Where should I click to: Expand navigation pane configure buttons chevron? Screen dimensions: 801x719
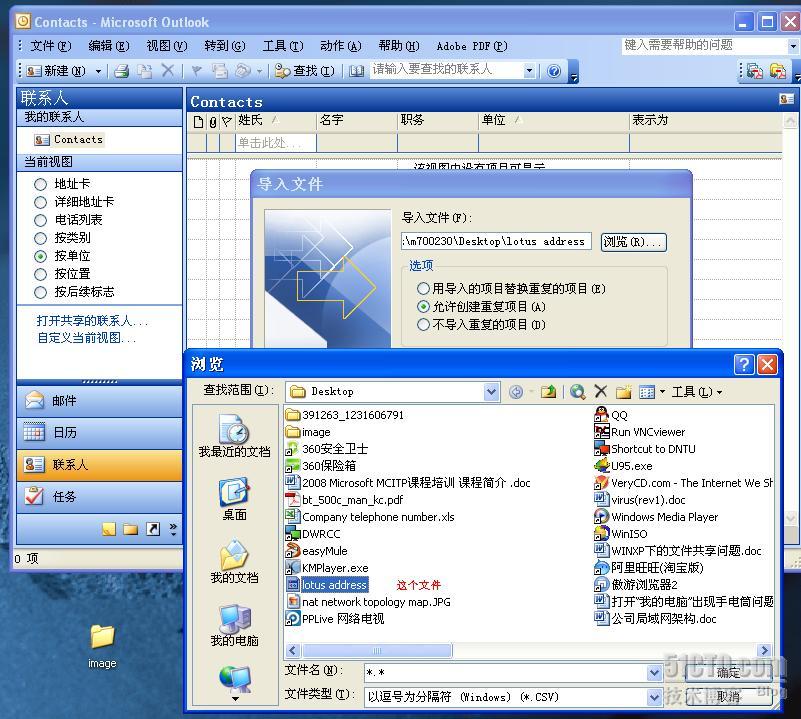(x=173, y=529)
